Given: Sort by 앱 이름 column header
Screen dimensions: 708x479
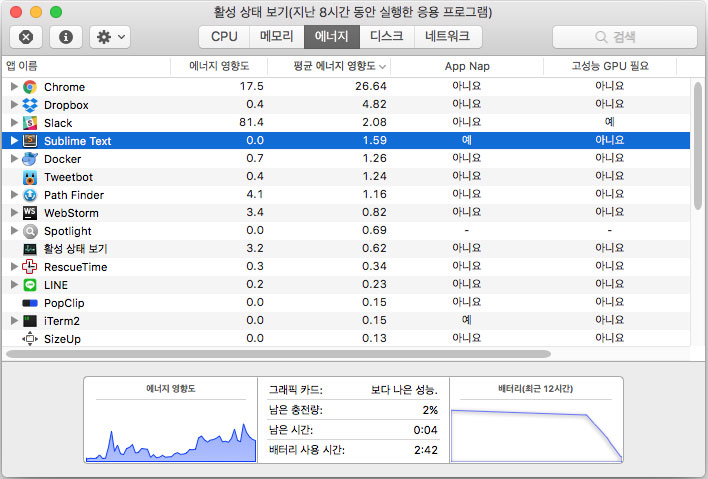Looking at the screenshot, I should coord(86,66).
